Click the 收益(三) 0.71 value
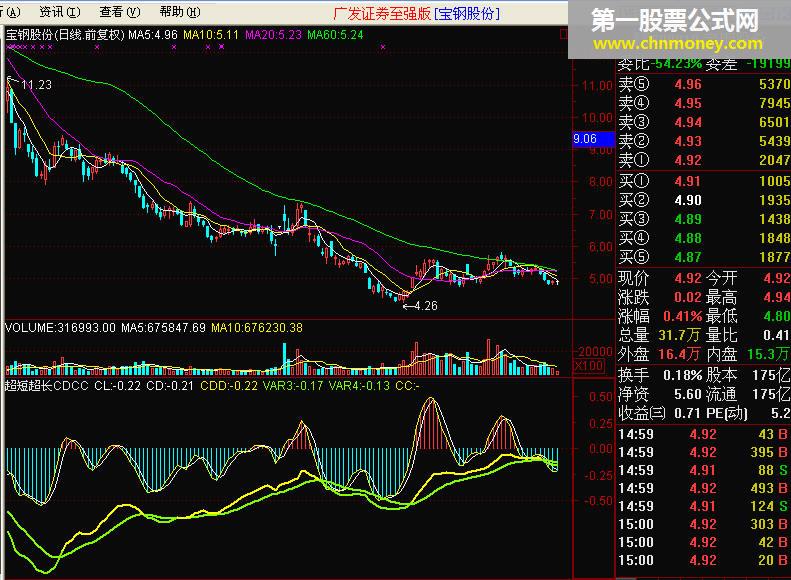791x580 pixels. pos(688,414)
